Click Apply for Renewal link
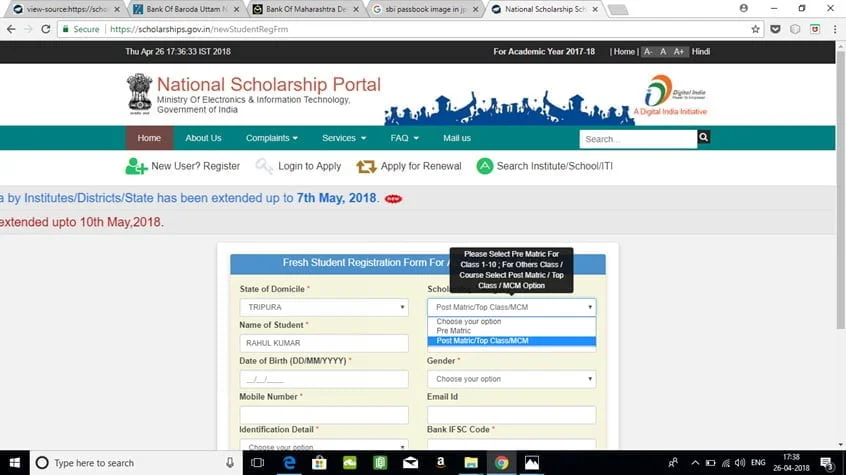This screenshot has height=475, width=846. (x=421, y=166)
